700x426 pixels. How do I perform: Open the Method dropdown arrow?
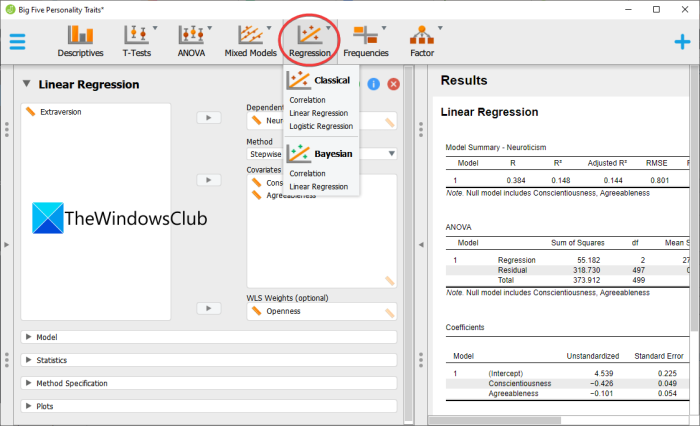[x=392, y=154]
